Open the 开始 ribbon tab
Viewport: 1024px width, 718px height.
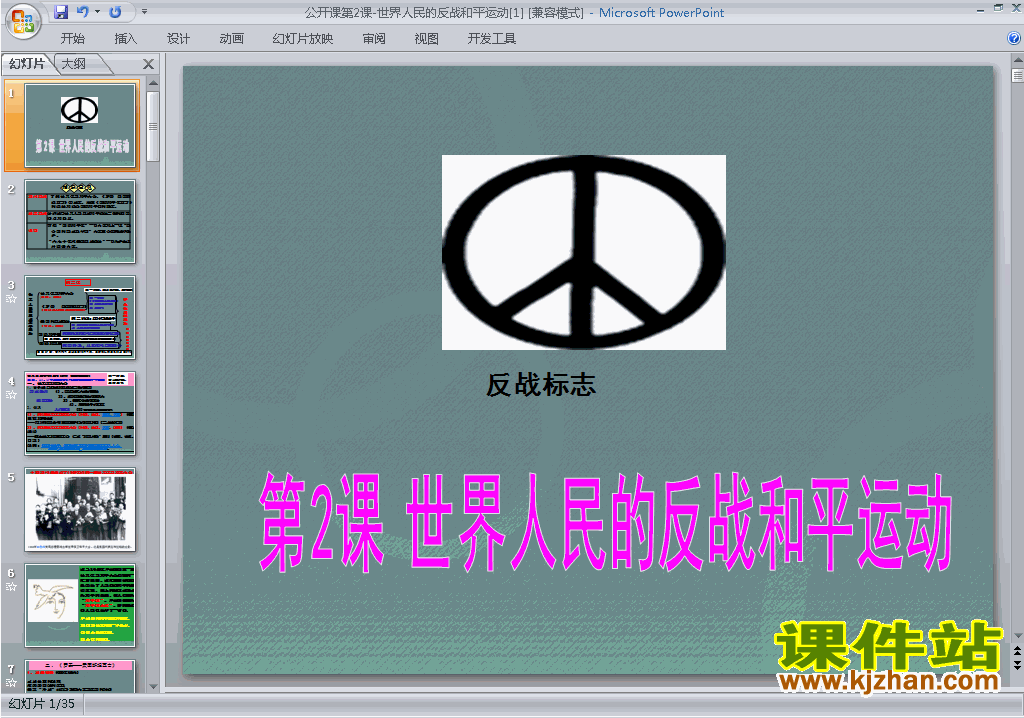tap(72, 39)
